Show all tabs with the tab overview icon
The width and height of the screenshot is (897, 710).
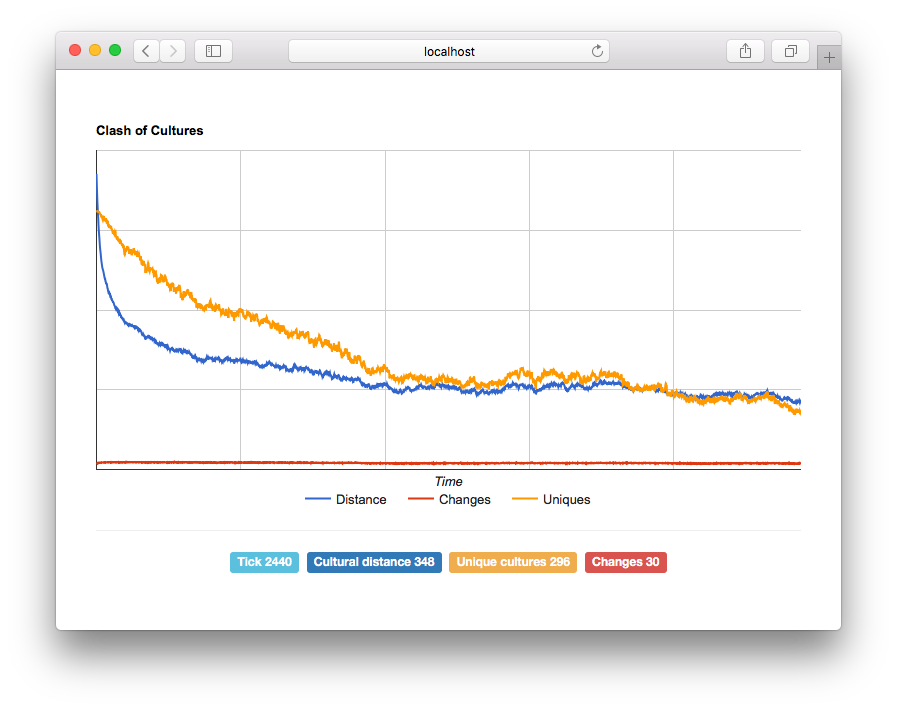pos(790,51)
